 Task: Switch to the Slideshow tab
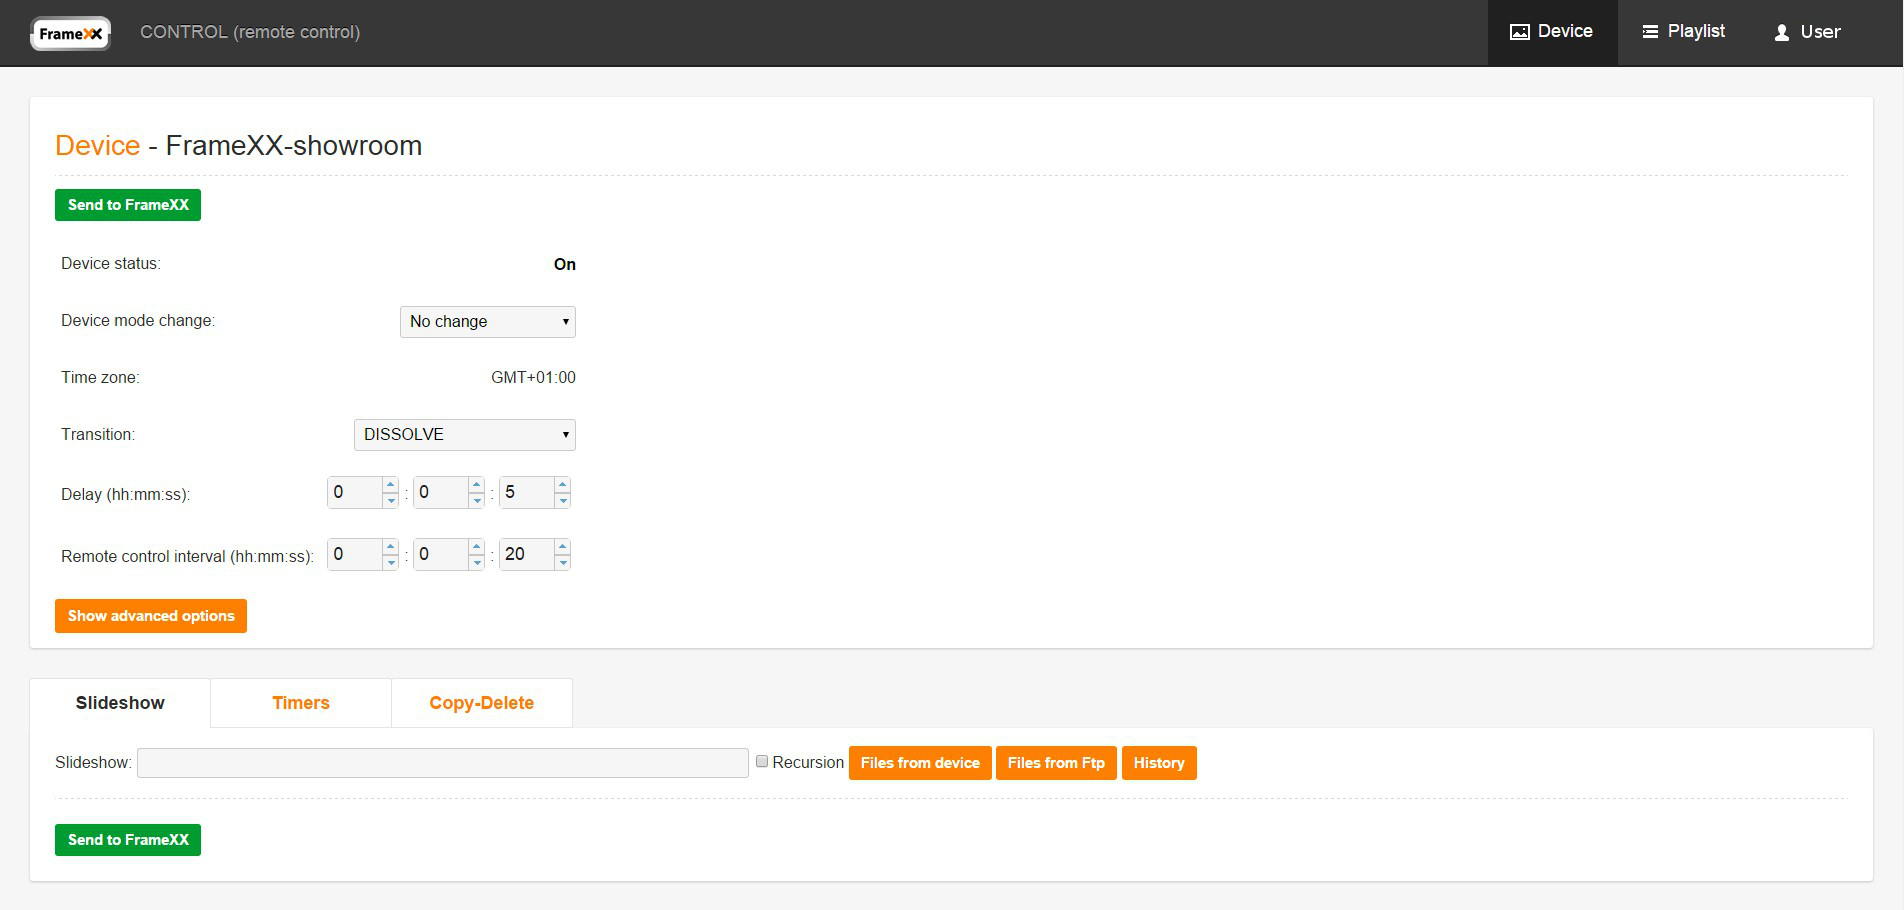coord(120,703)
